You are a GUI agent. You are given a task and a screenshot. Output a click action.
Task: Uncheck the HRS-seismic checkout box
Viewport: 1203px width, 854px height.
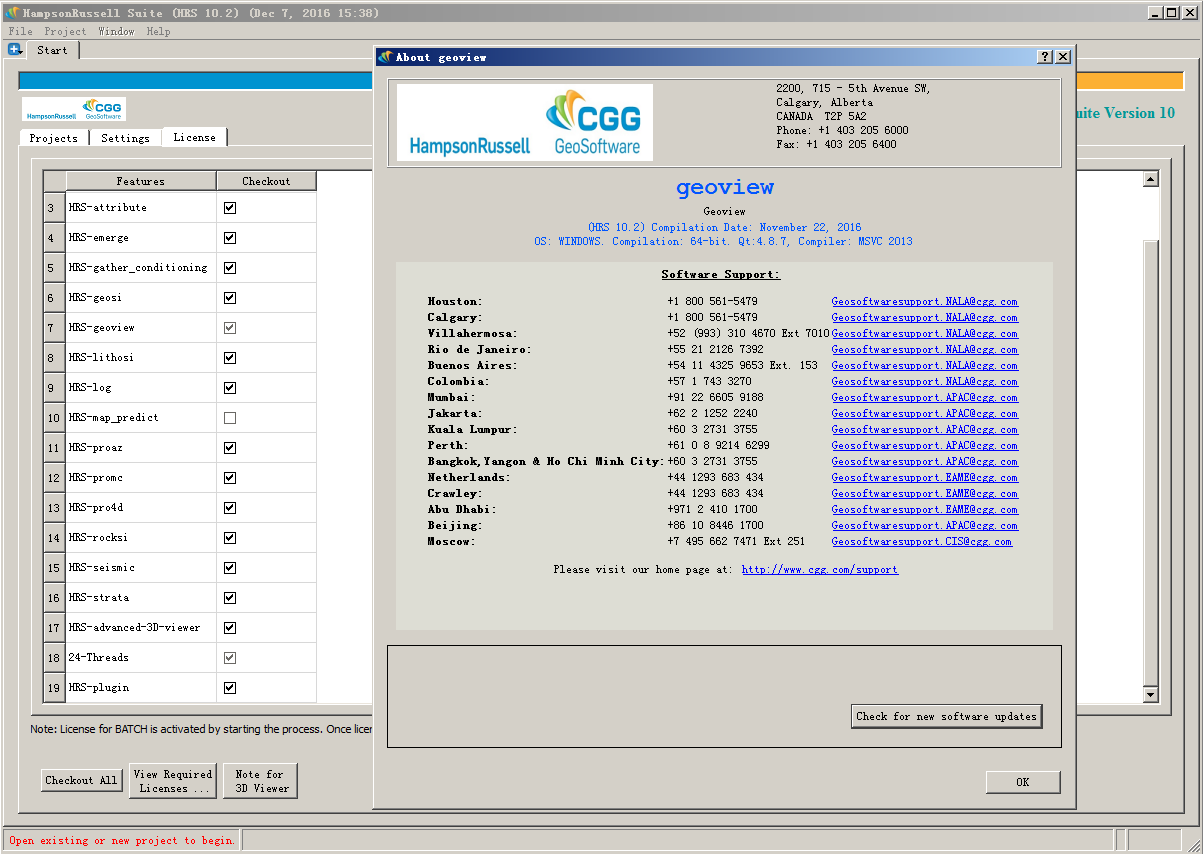[x=230, y=568]
